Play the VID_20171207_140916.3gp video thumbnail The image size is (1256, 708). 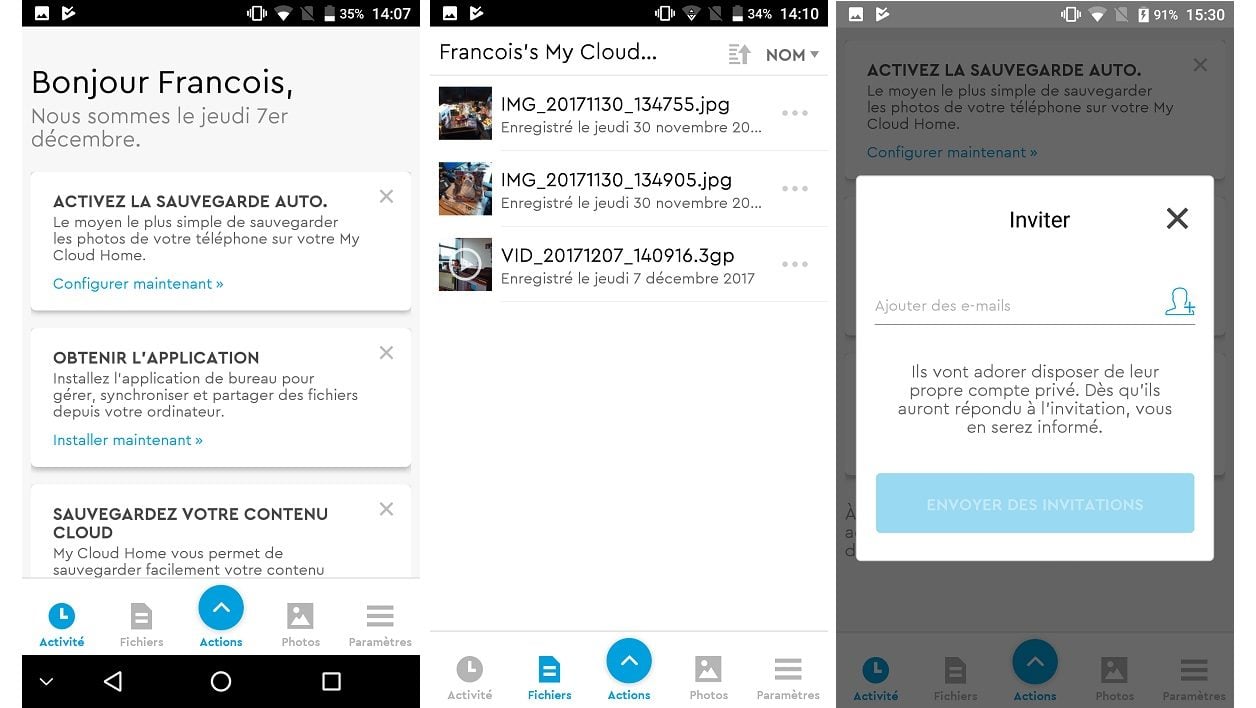click(465, 264)
